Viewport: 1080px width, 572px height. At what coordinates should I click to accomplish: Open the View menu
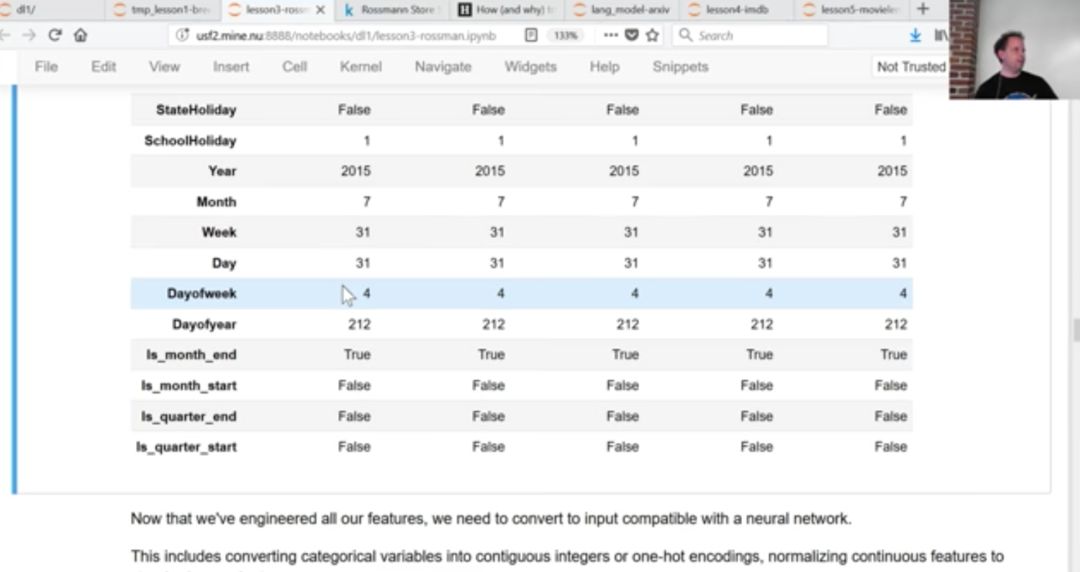coord(164,67)
